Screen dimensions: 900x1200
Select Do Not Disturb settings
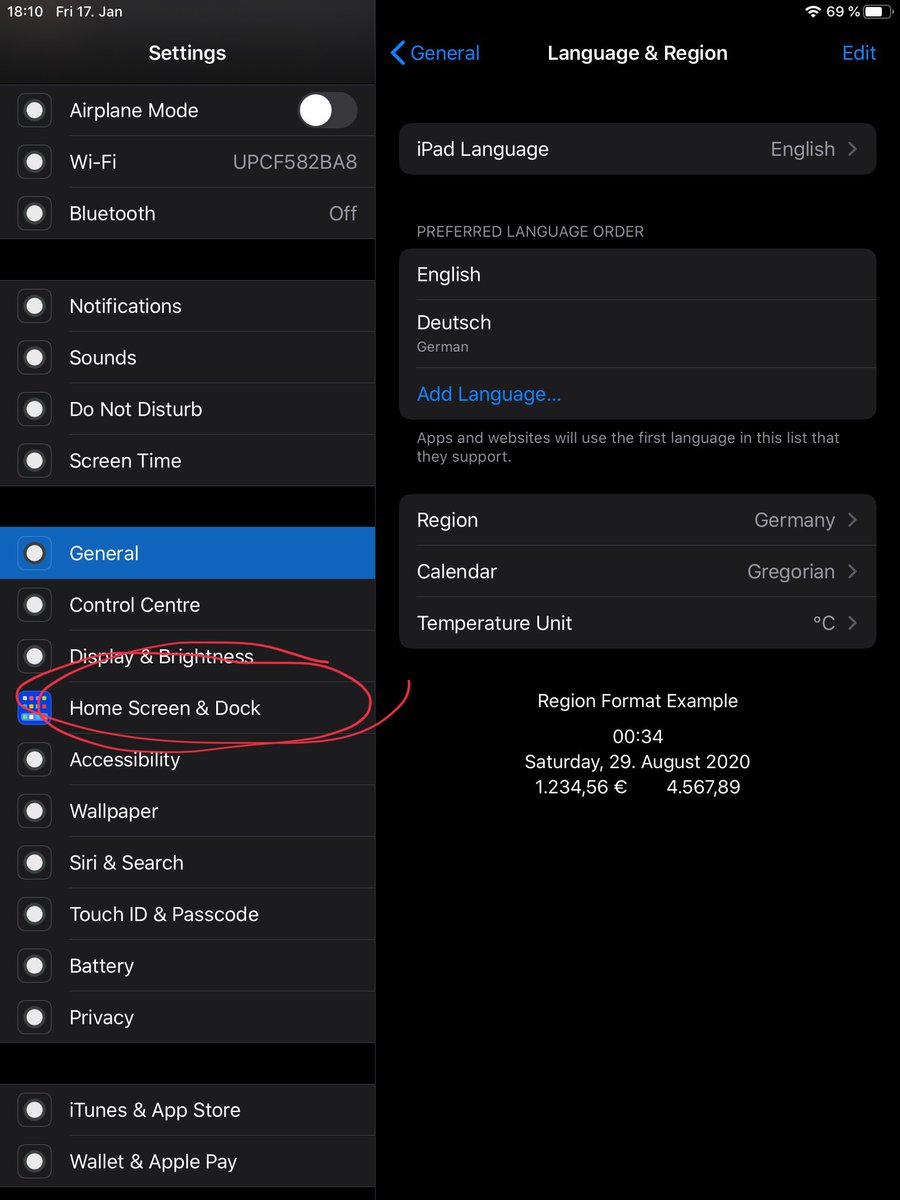pyautogui.click(x=187, y=409)
